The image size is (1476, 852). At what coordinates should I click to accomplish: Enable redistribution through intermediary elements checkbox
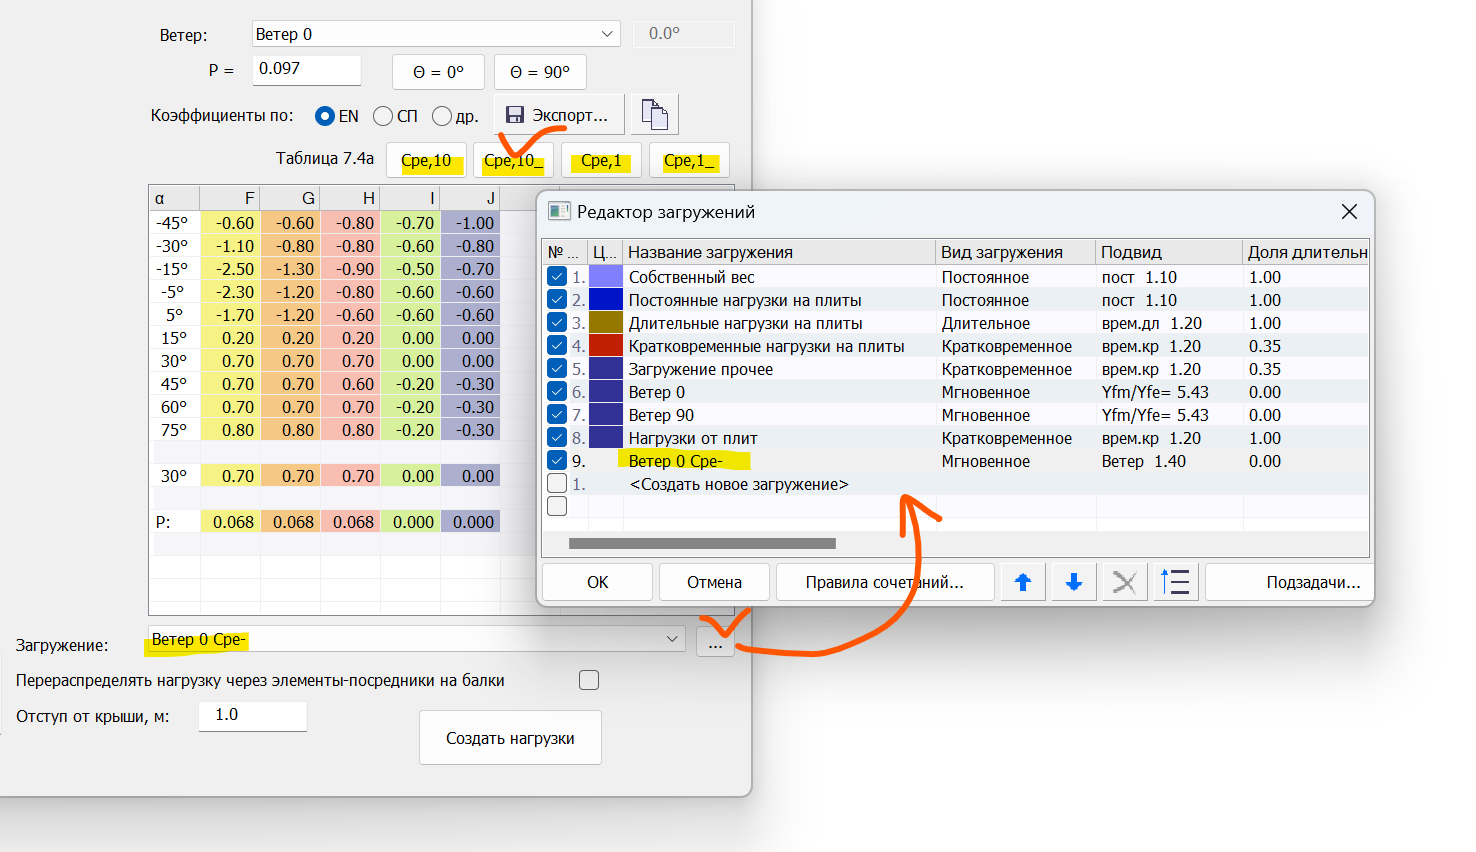tap(589, 680)
